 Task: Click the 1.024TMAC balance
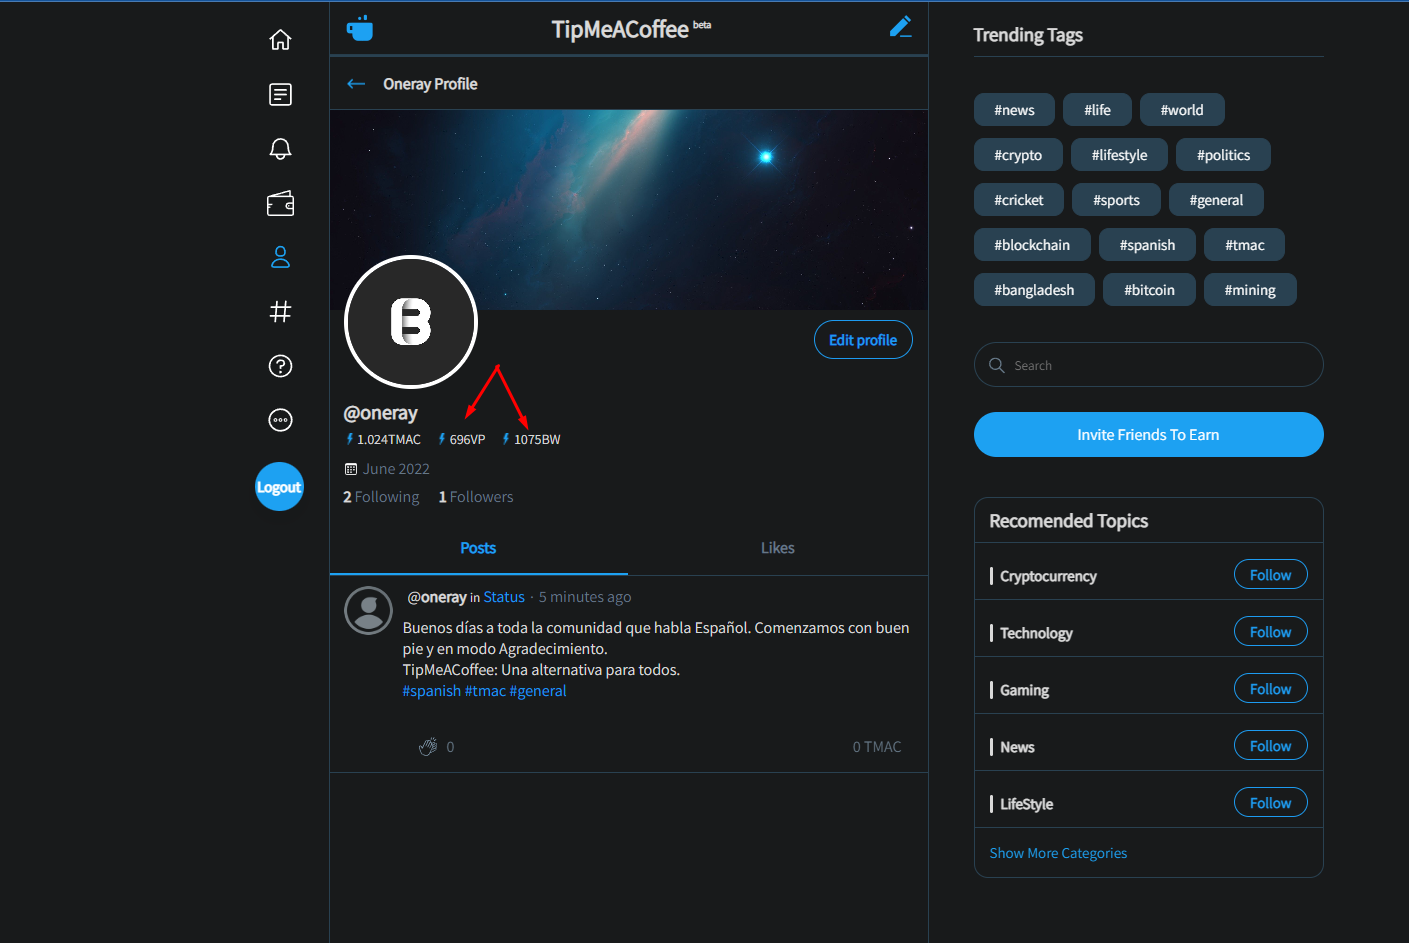383,439
